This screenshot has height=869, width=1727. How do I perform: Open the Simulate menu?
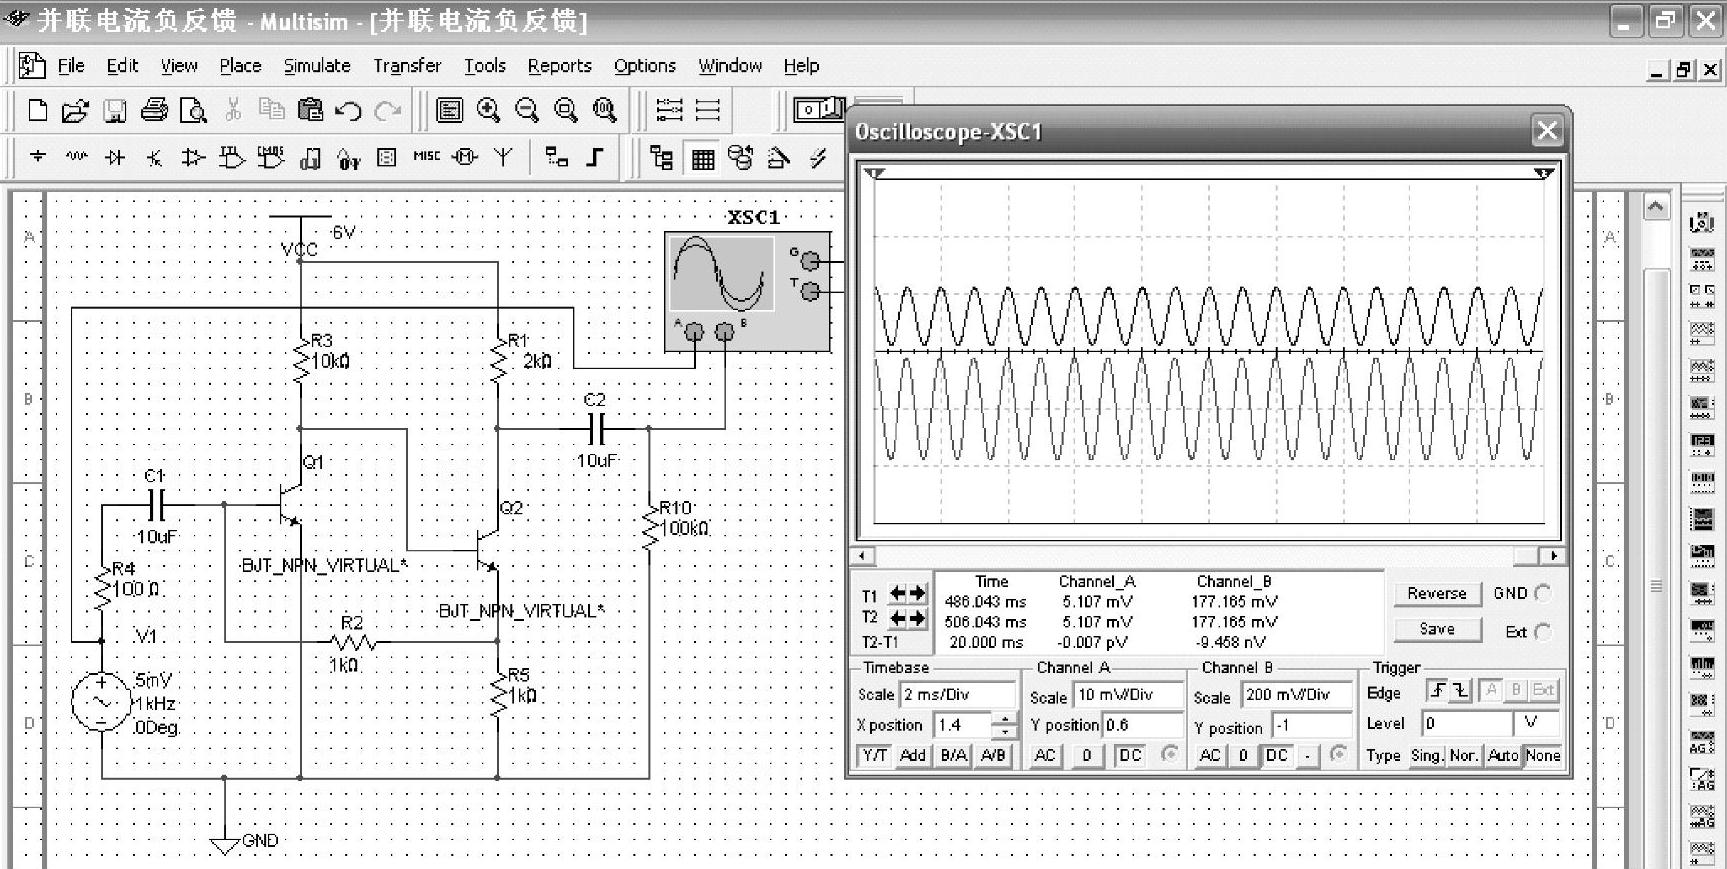click(x=316, y=66)
